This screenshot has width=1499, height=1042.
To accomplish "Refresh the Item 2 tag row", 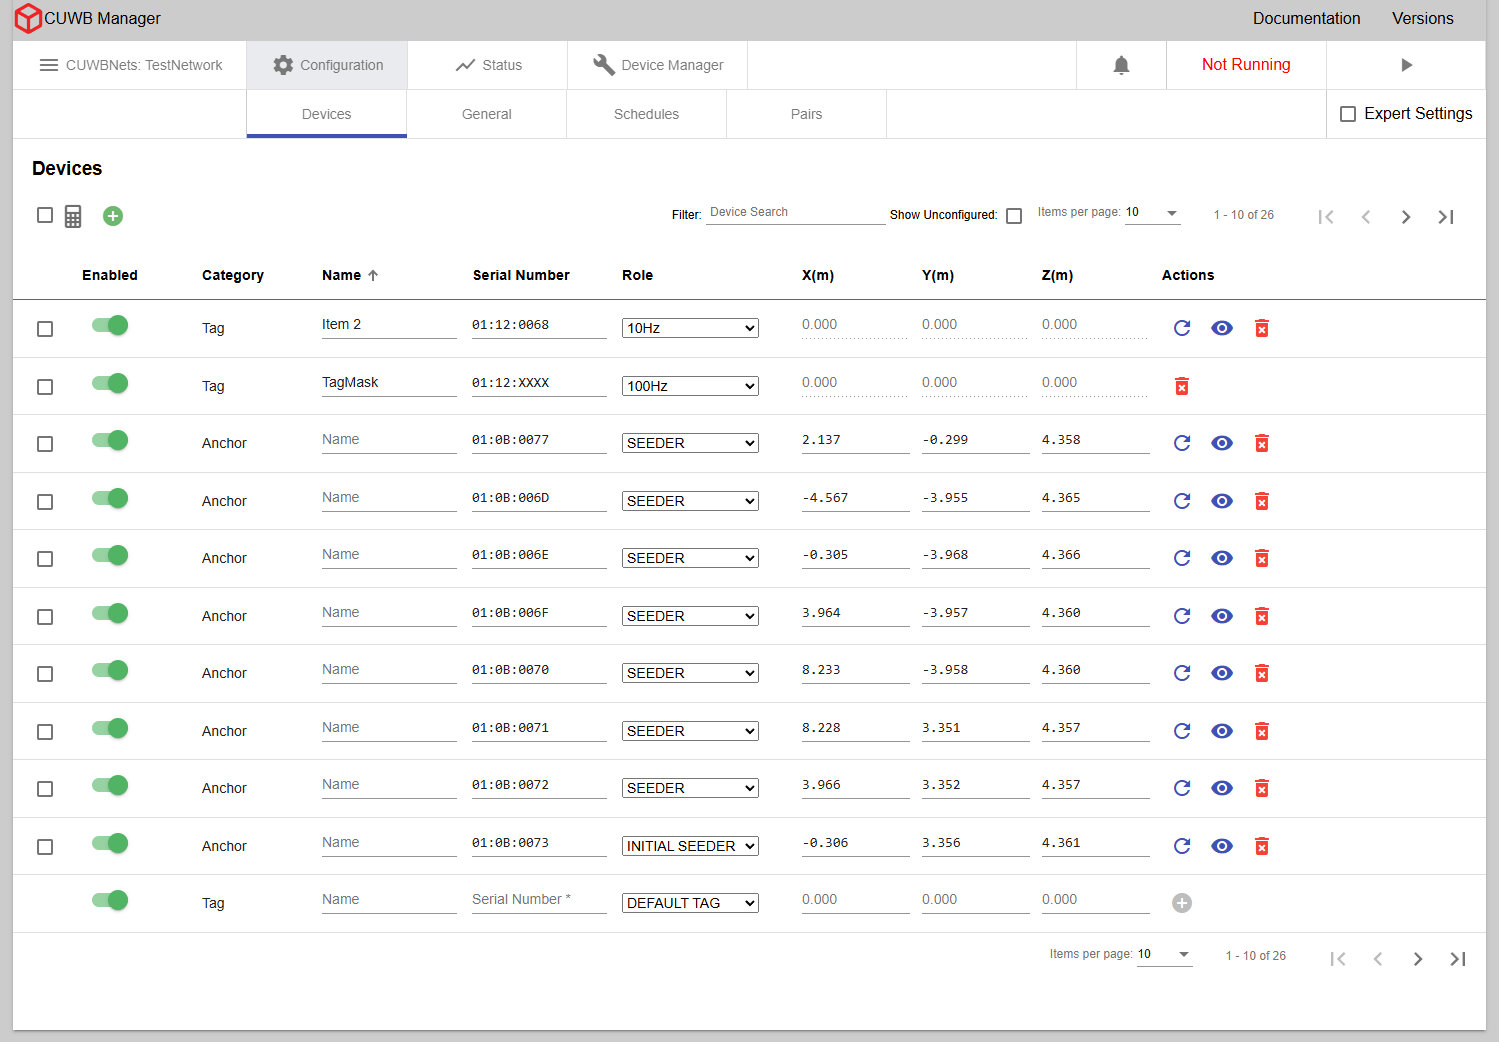I will coord(1182,328).
